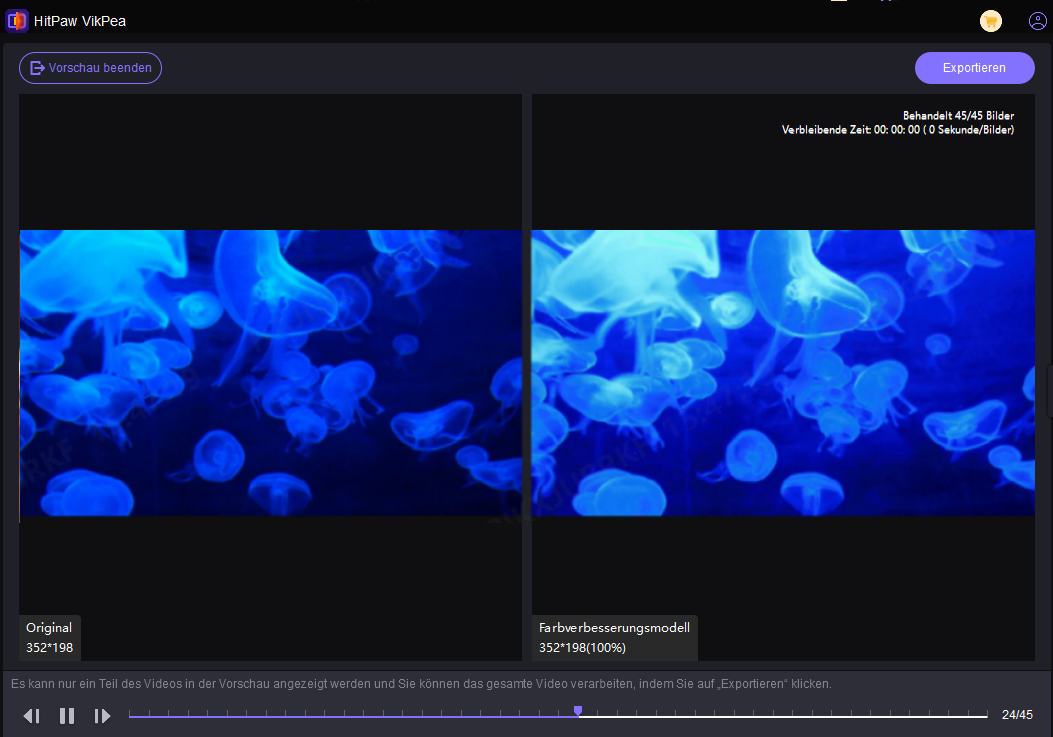The image size is (1053, 737).
Task: Click the 24/45 frame counter
Action: point(1017,715)
